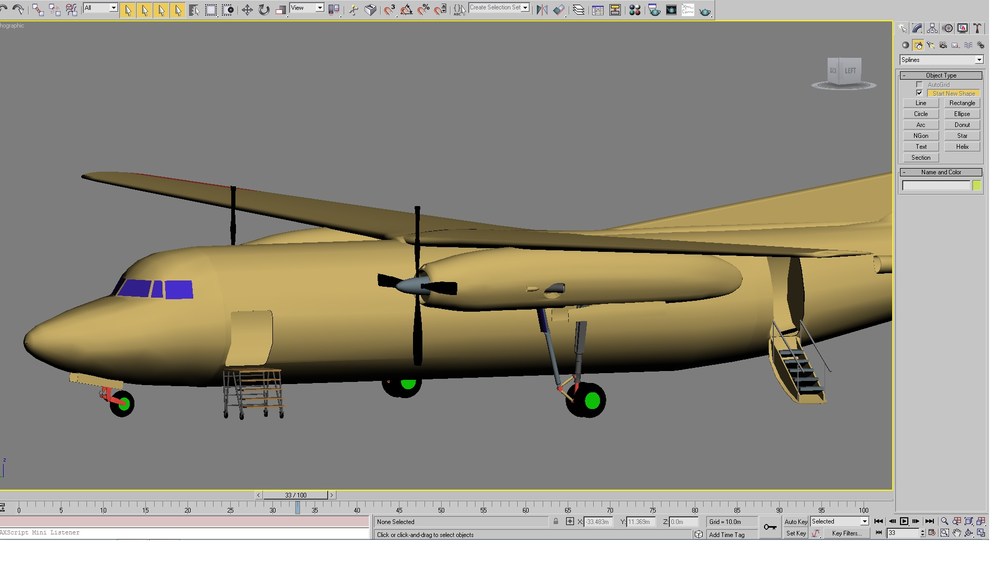1000x562 pixels.
Task: Open the Mirror tool
Action: coord(541,10)
